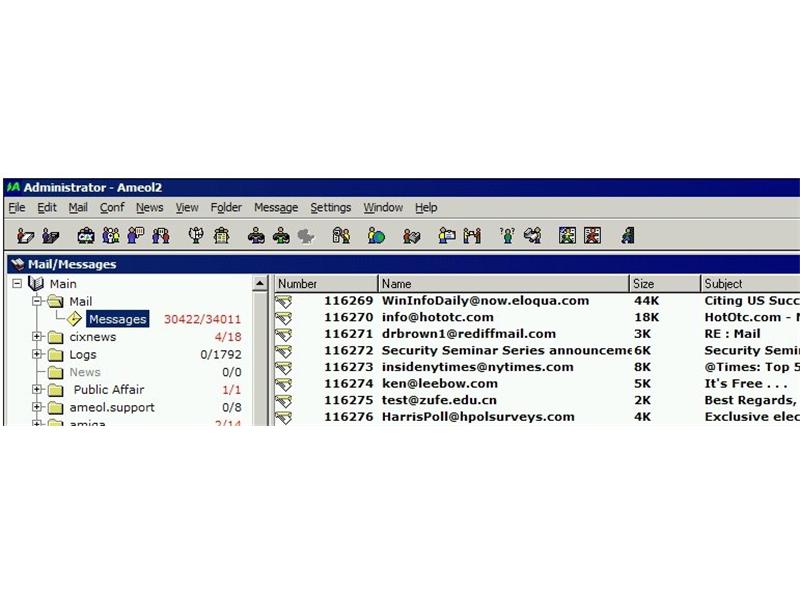Select the Public Affair folder label
800x600 pixels.
pos(109,390)
